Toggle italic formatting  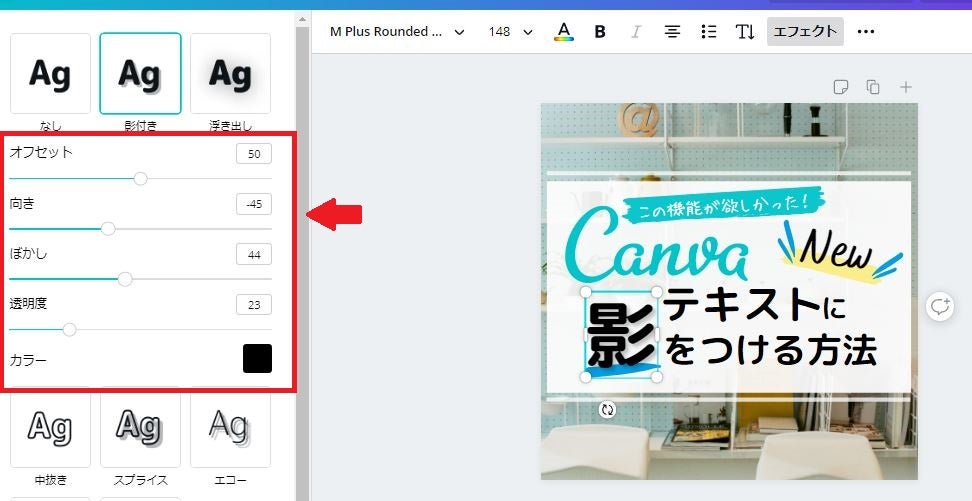coord(635,32)
